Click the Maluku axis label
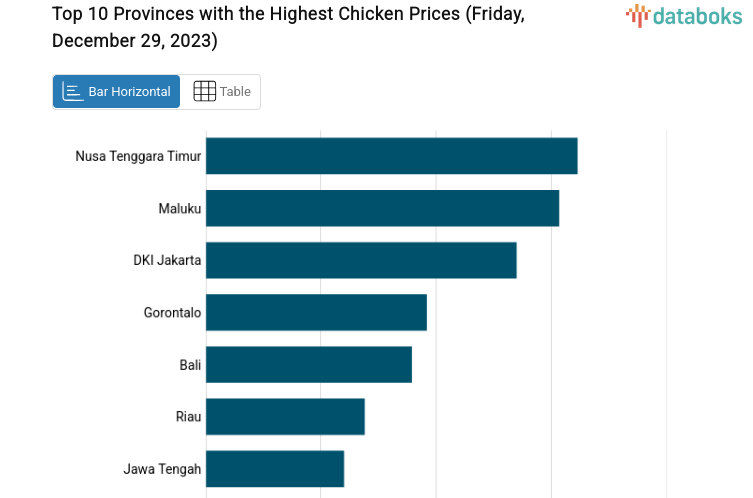This screenshot has width=753, height=498. (180, 208)
